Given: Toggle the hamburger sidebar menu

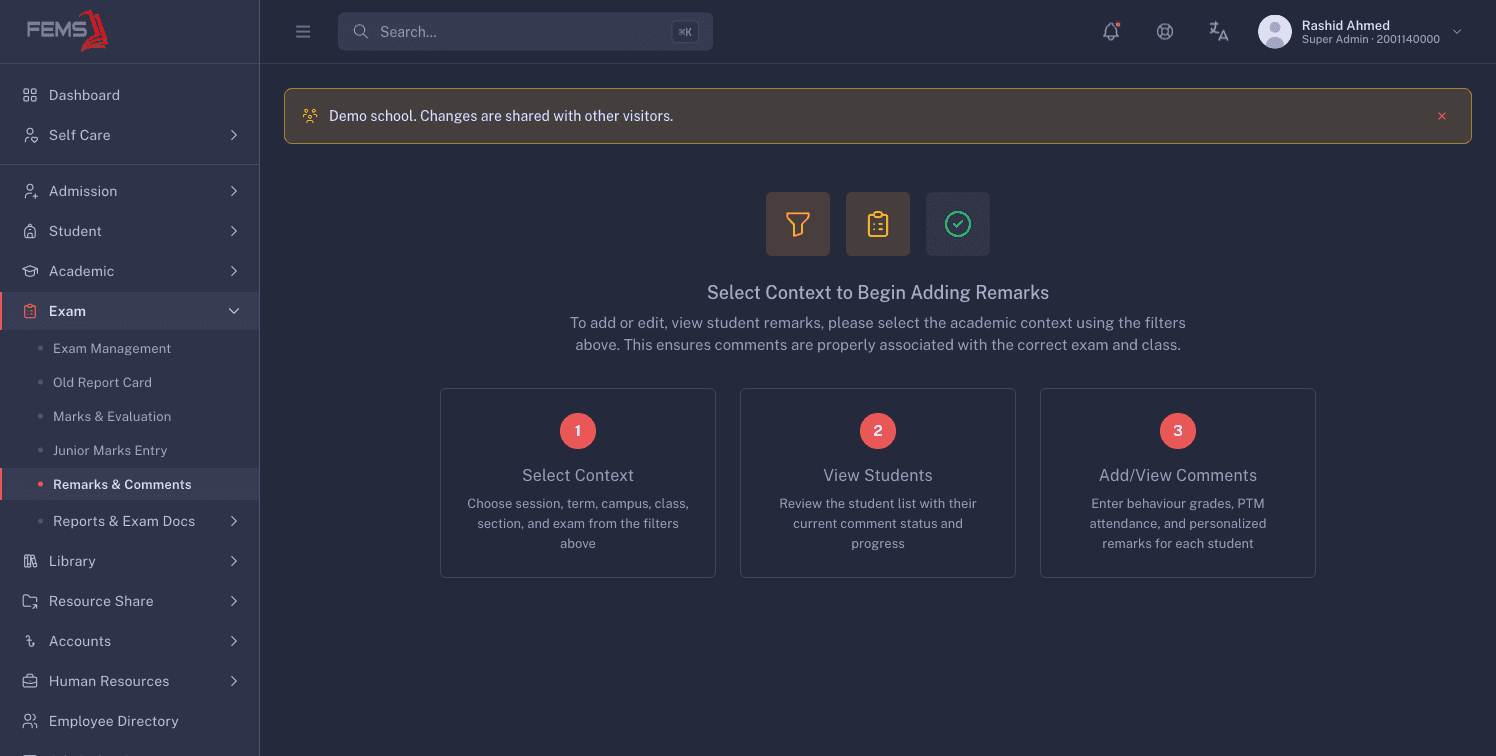Looking at the screenshot, I should (x=303, y=32).
